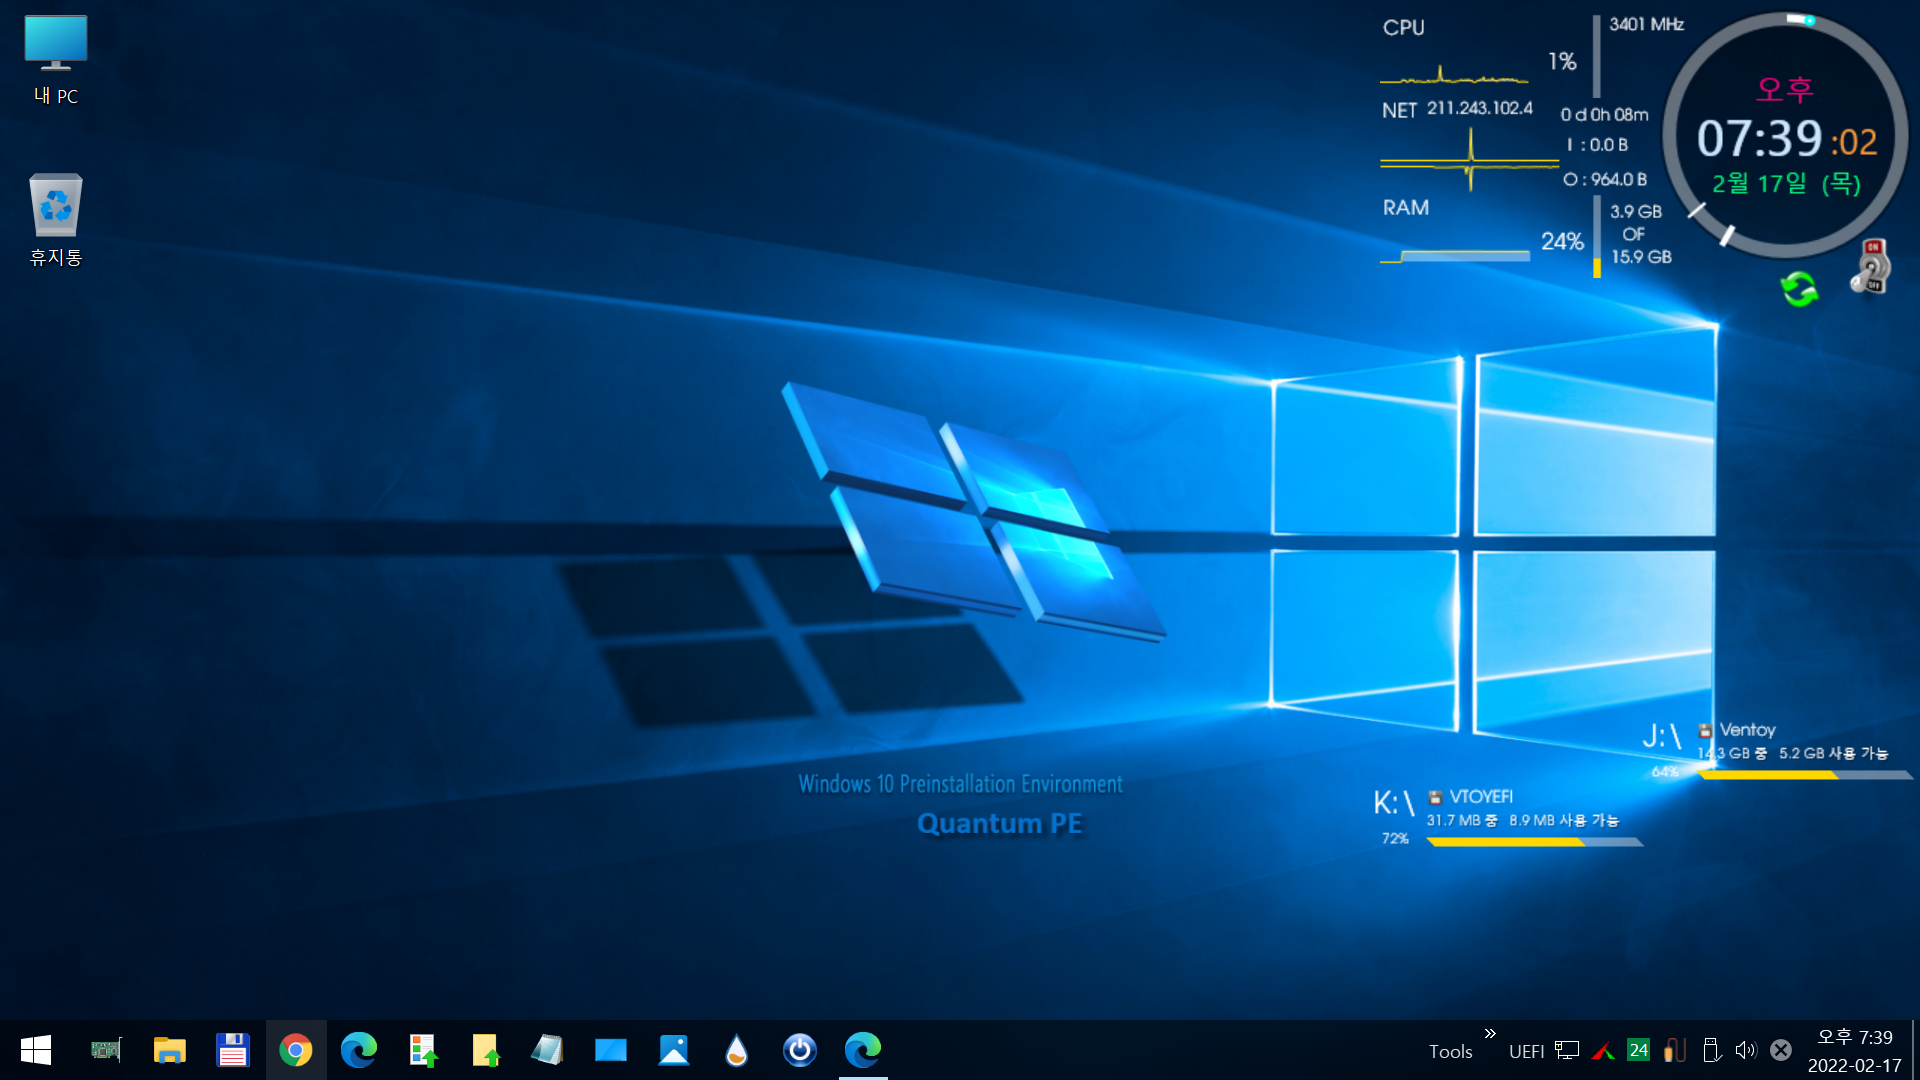1920x1080 pixels.
Task: Click the RAM 24% usage graph
Action: tap(1455, 256)
